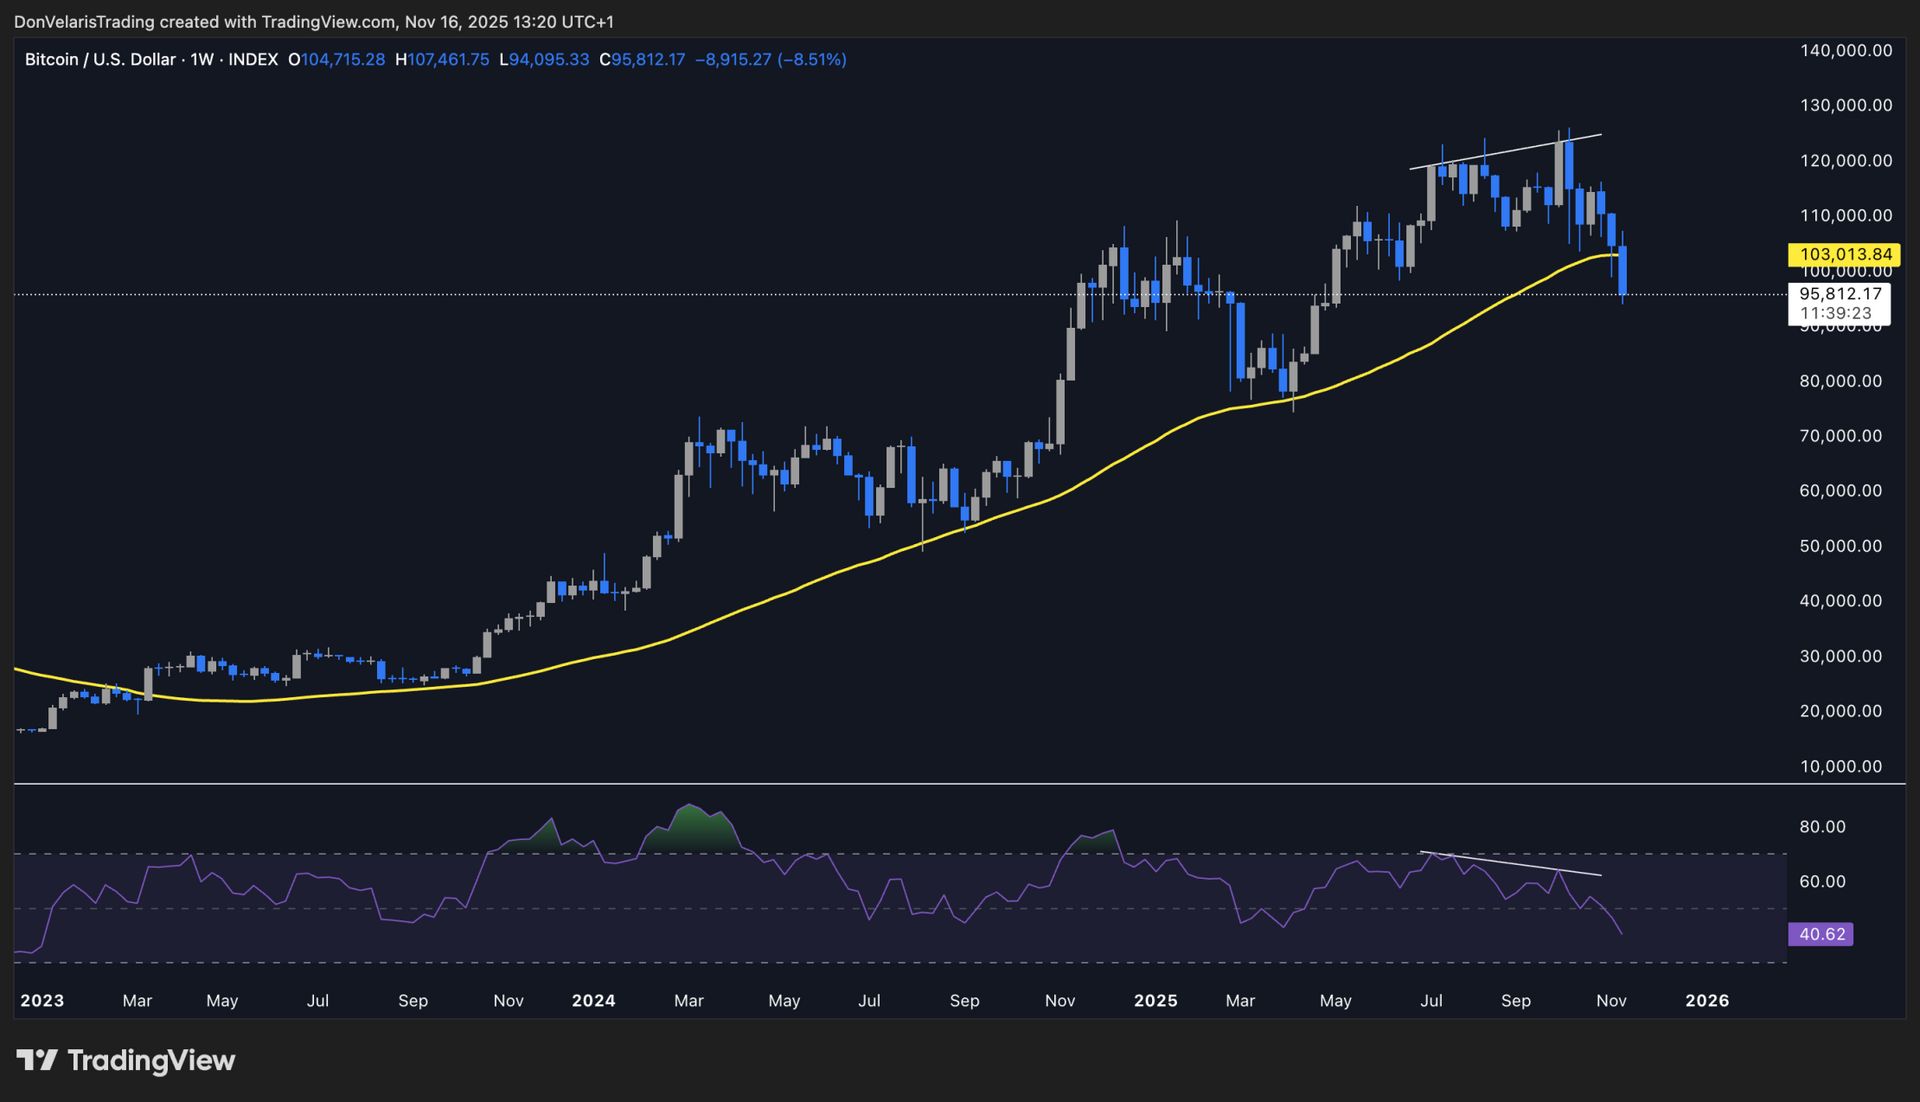Select the purple RSI value label 40.62
This screenshot has width=1920, height=1102.
click(1821, 934)
